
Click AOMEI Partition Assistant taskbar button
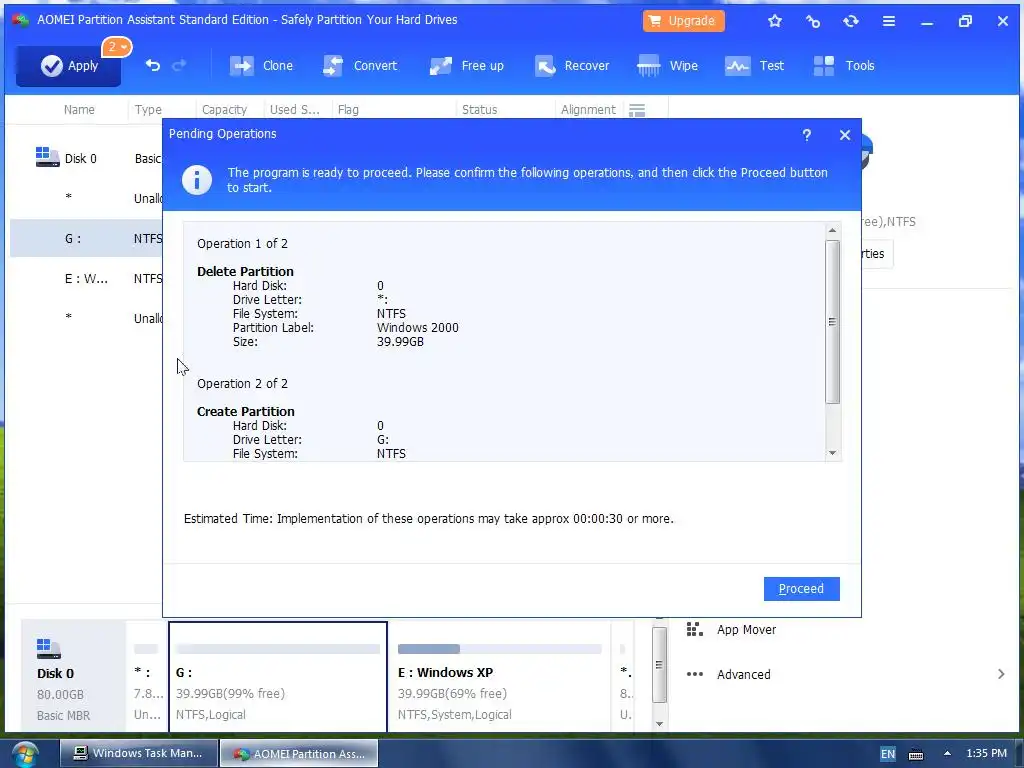point(299,753)
